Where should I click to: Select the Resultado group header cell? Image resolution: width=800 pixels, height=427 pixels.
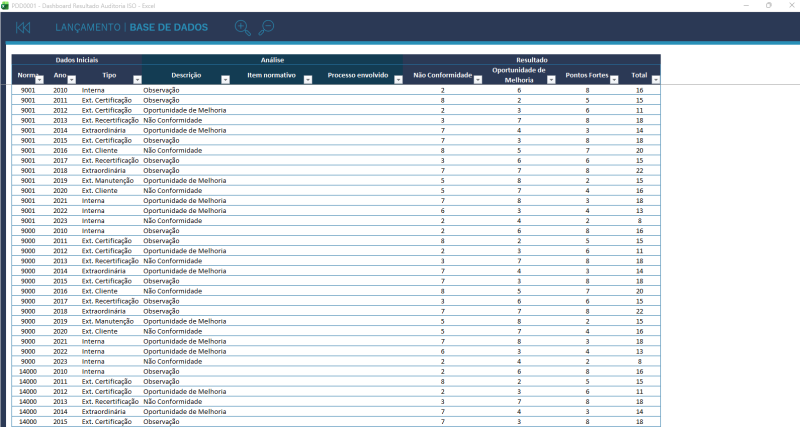[531, 60]
